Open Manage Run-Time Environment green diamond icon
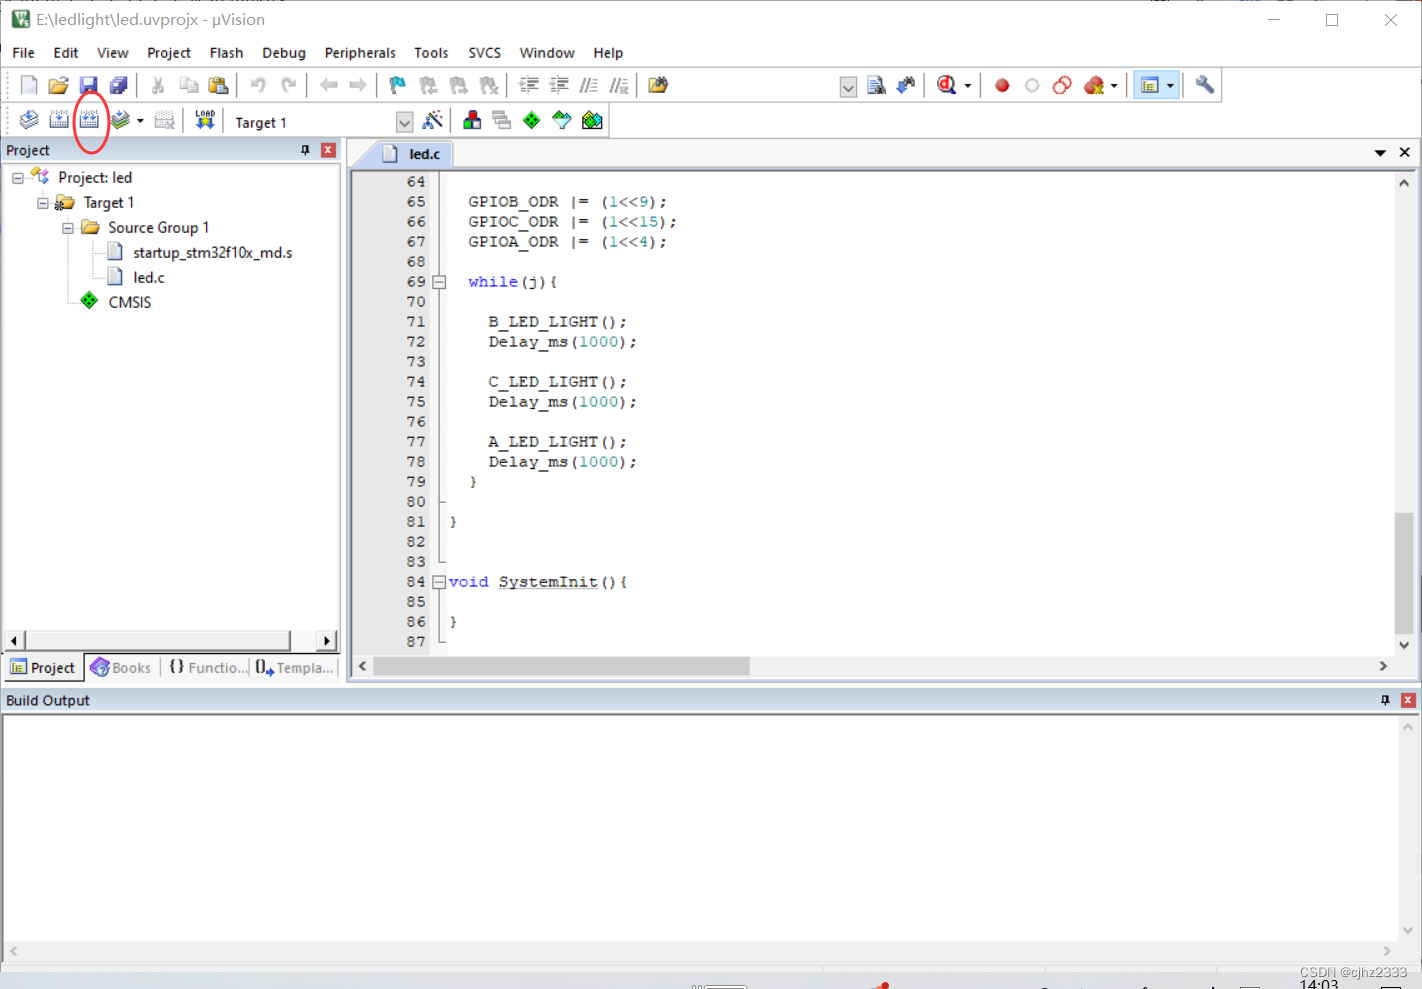1422x989 pixels. (x=532, y=121)
